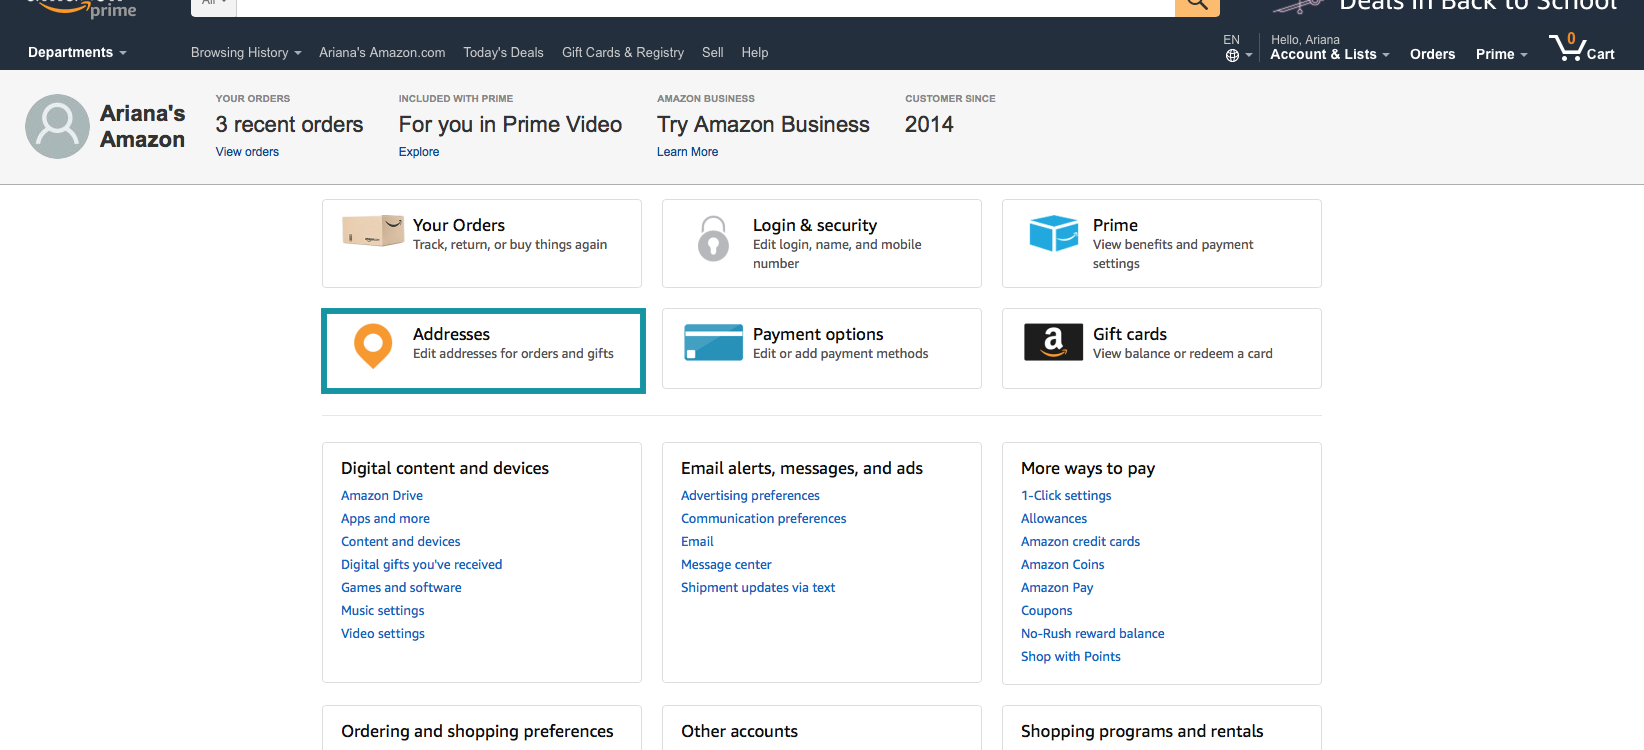1644x750 pixels.
Task: Open the Your Orders card title
Action: tap(459, 225)
